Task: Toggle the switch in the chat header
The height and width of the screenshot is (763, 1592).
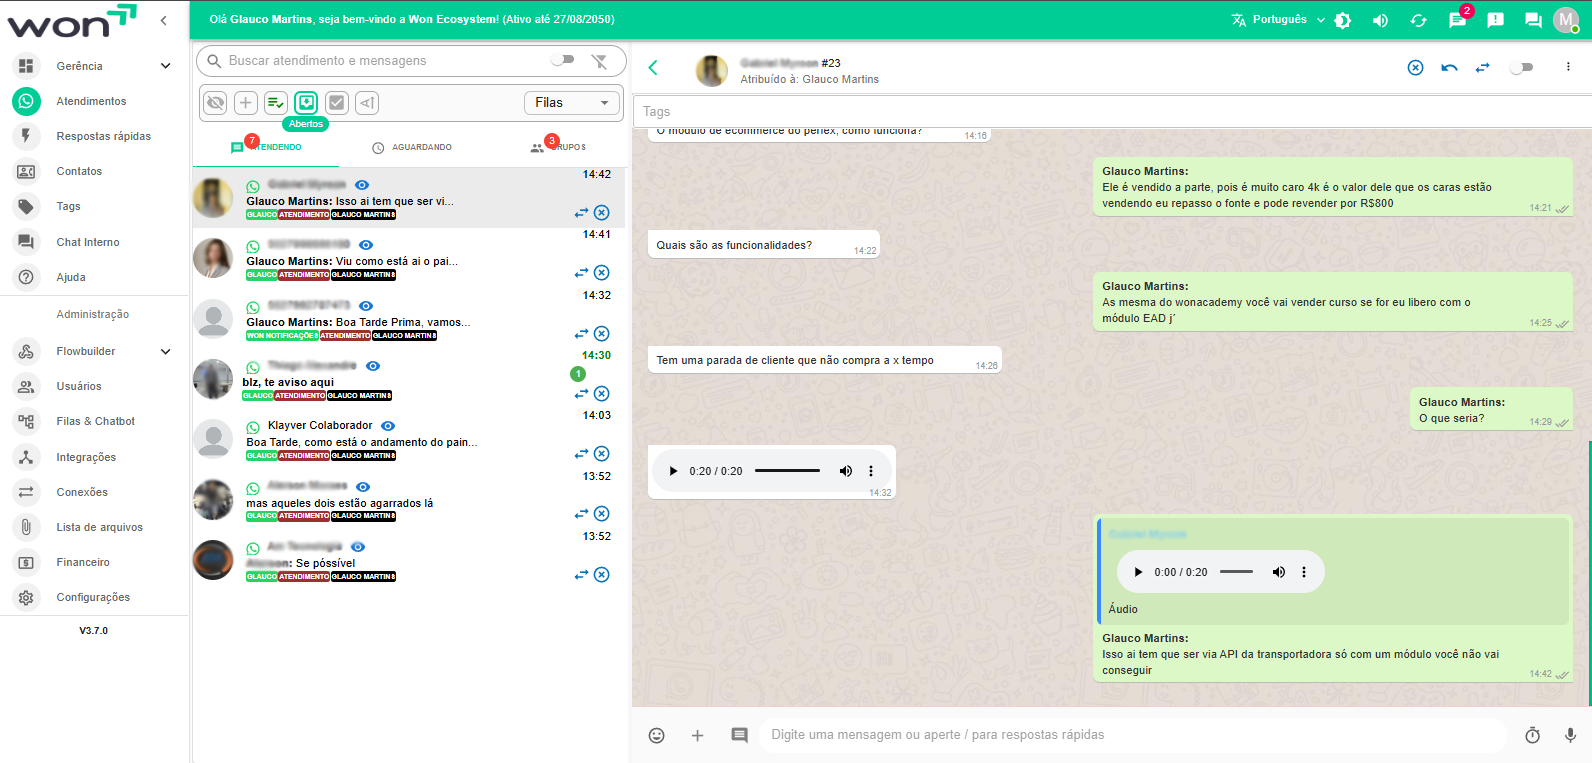Action: click(1521, 67)
